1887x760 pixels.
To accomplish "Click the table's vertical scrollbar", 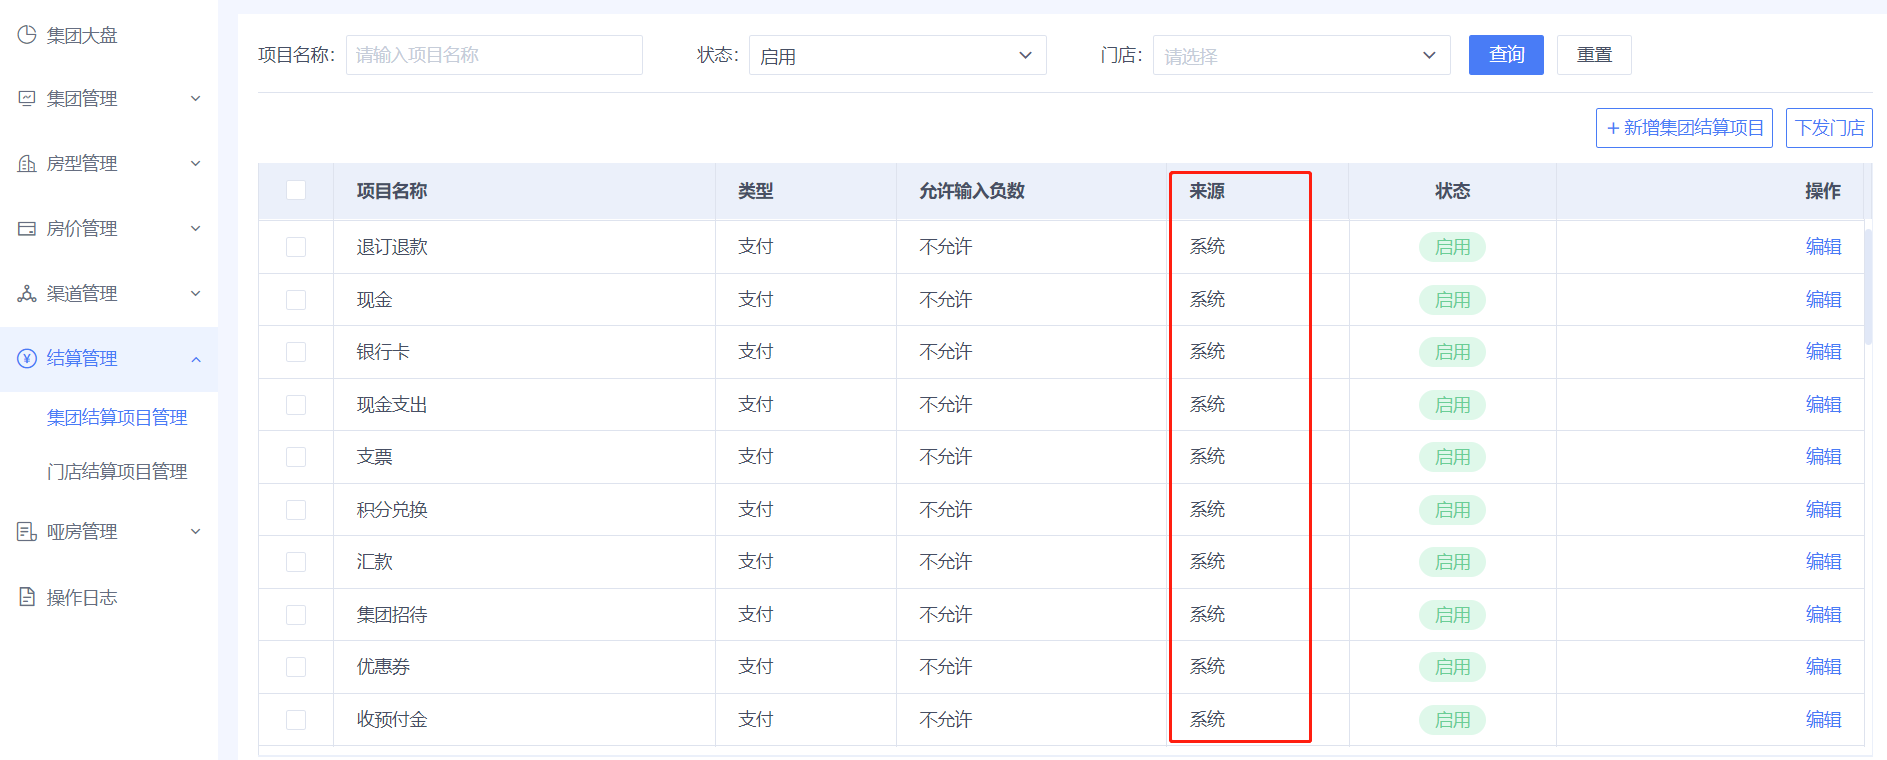I will [x=1868, y=286].
